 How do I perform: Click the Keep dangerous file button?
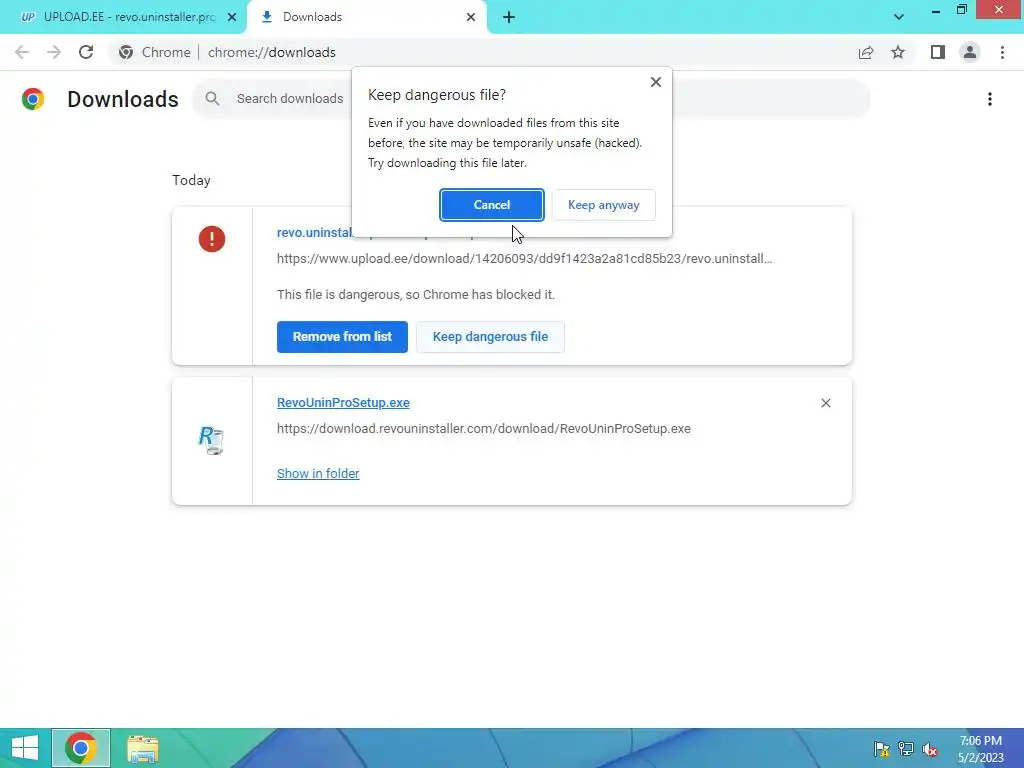pos(490,337)
